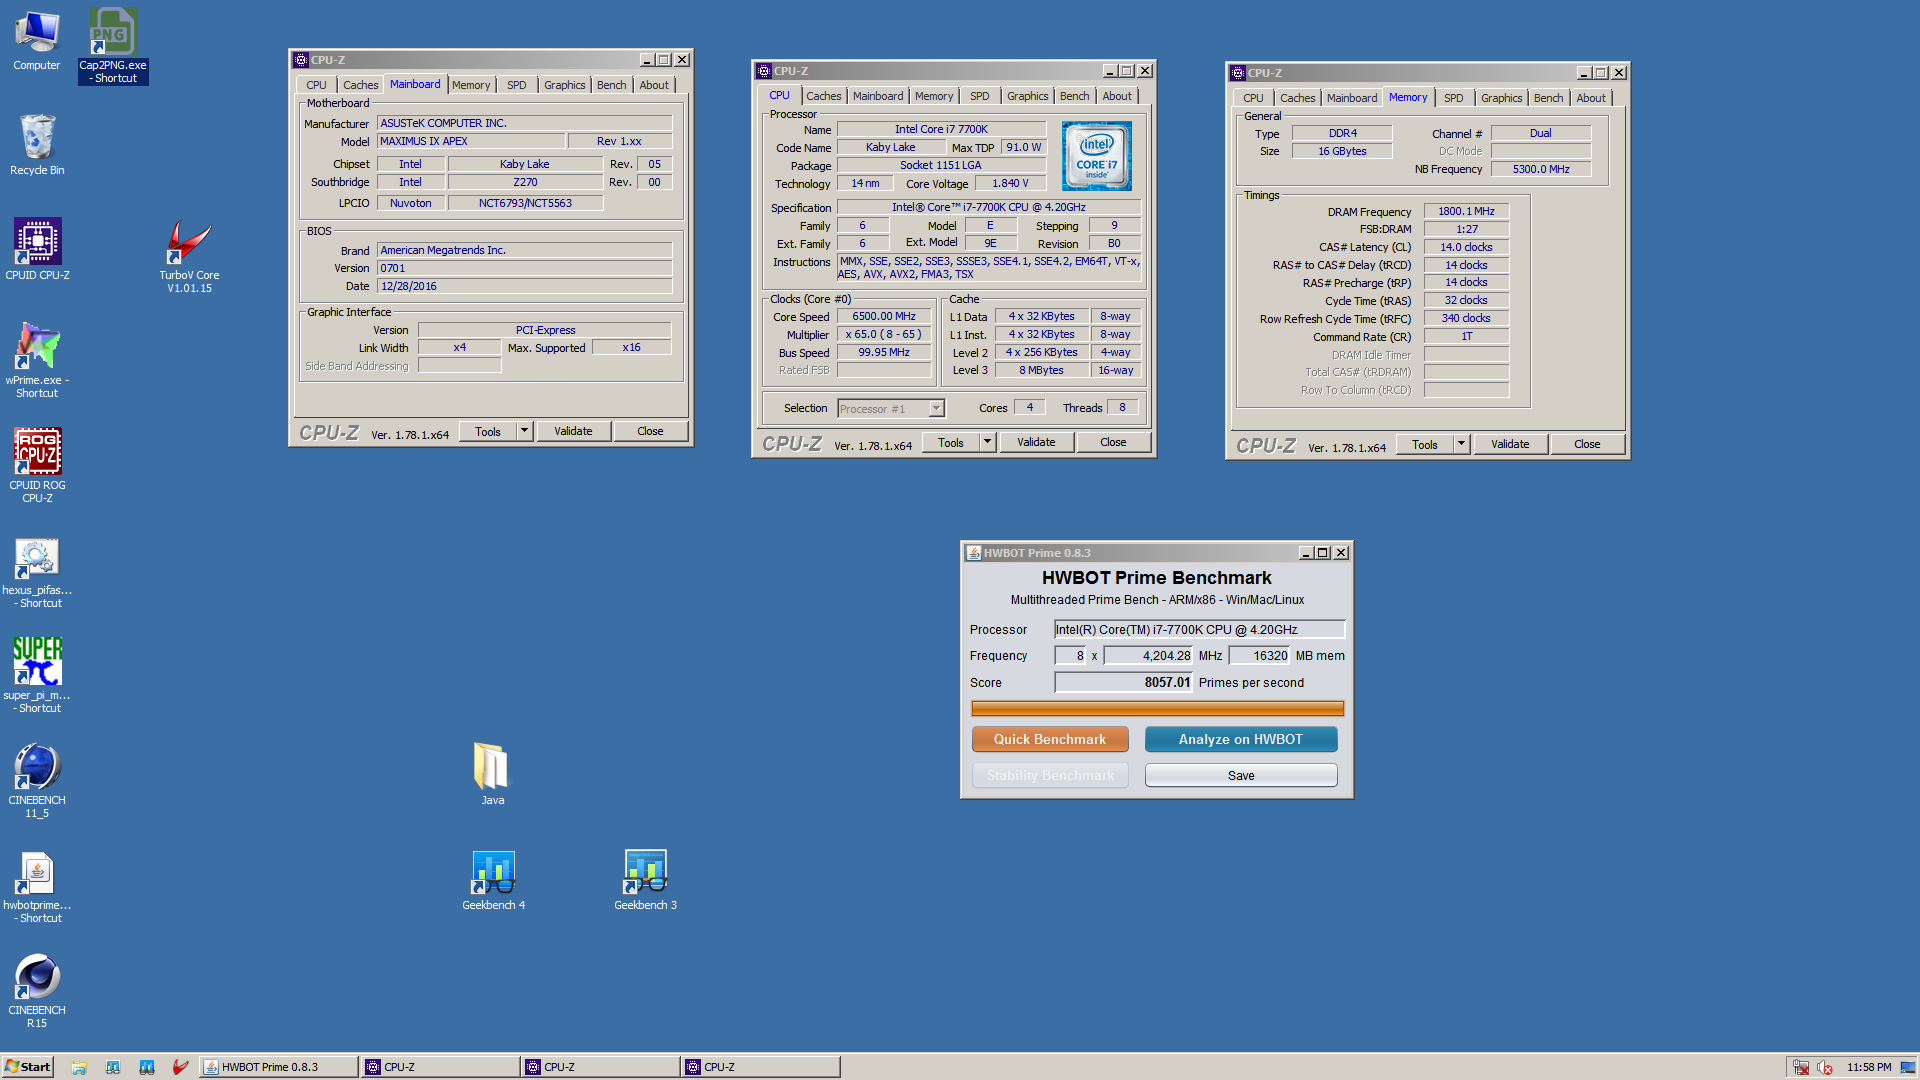
Task: Click the Score field showing 8057.01
Action: [x=1123, y=682]
